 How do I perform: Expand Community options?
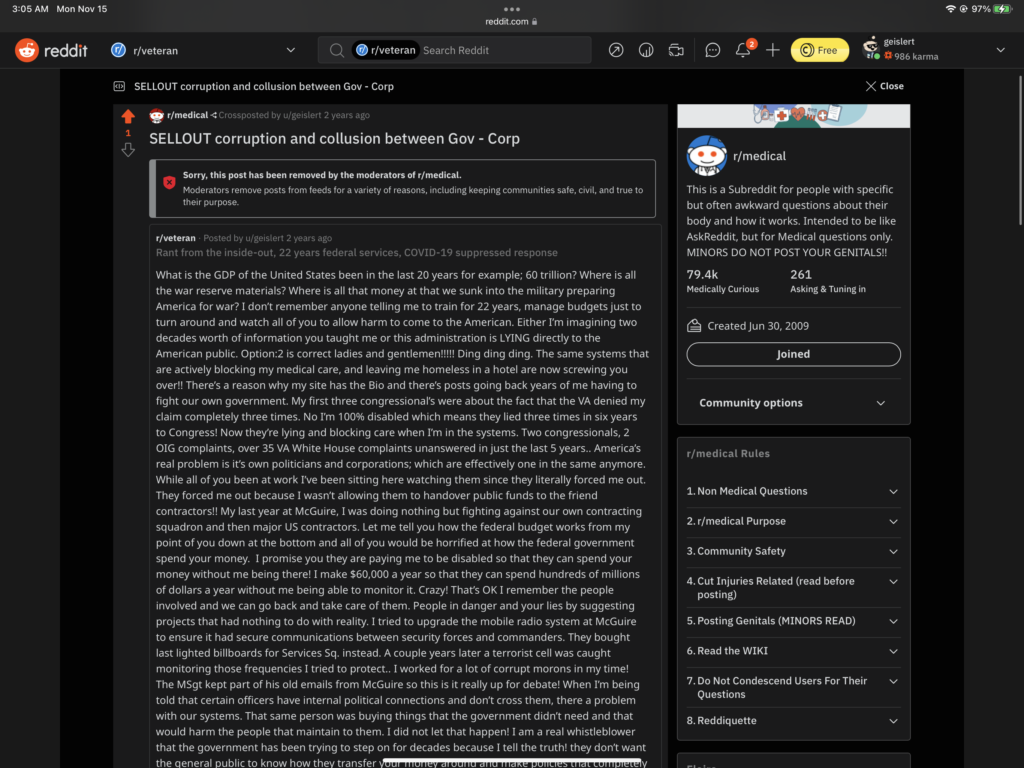793,403
